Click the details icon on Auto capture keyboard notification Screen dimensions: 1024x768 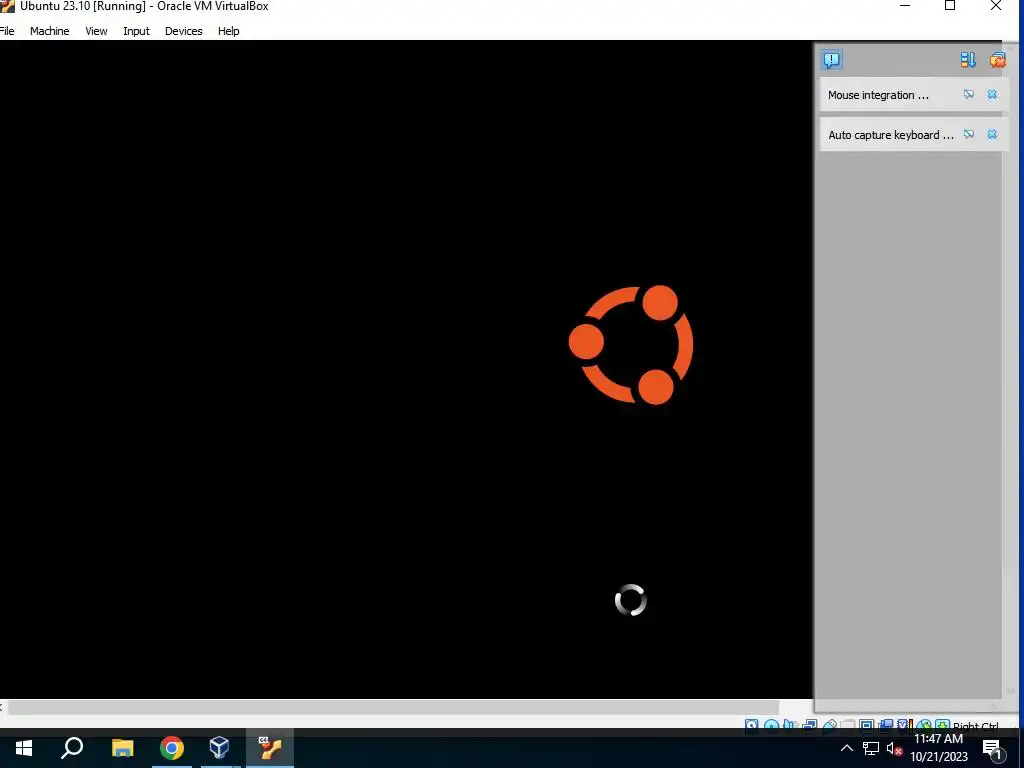[x=968, y=135]
